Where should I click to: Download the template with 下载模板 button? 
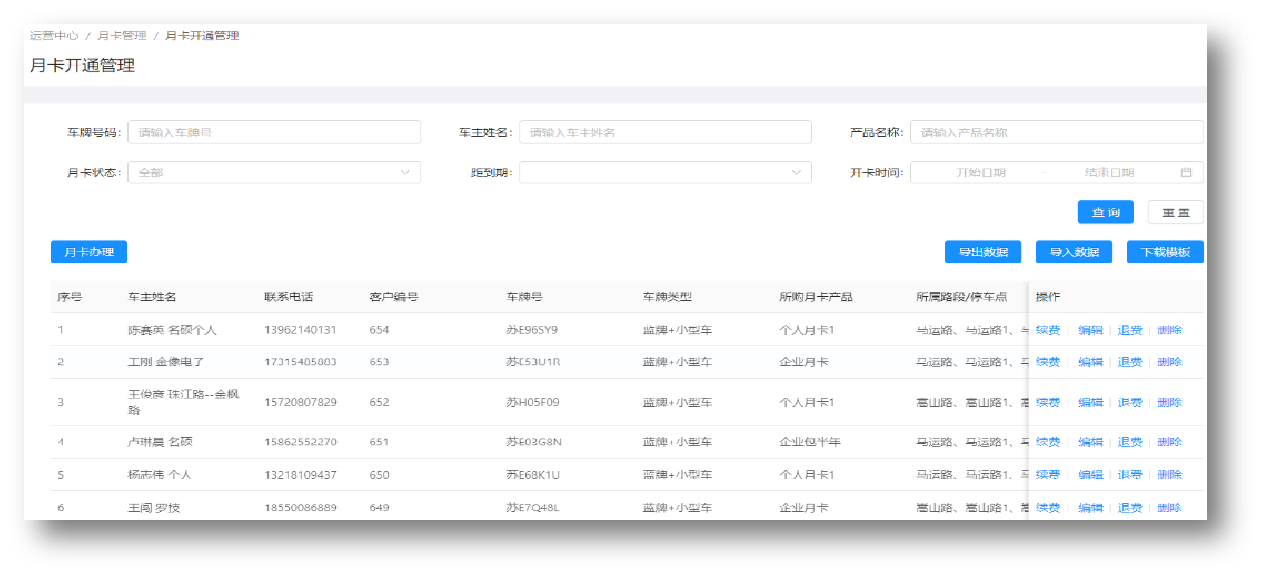tap(1164, 251)
